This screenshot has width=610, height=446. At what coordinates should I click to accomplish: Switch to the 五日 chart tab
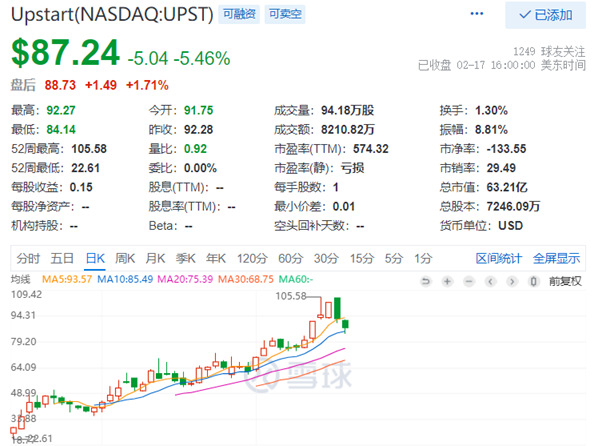tap(62, 258)
